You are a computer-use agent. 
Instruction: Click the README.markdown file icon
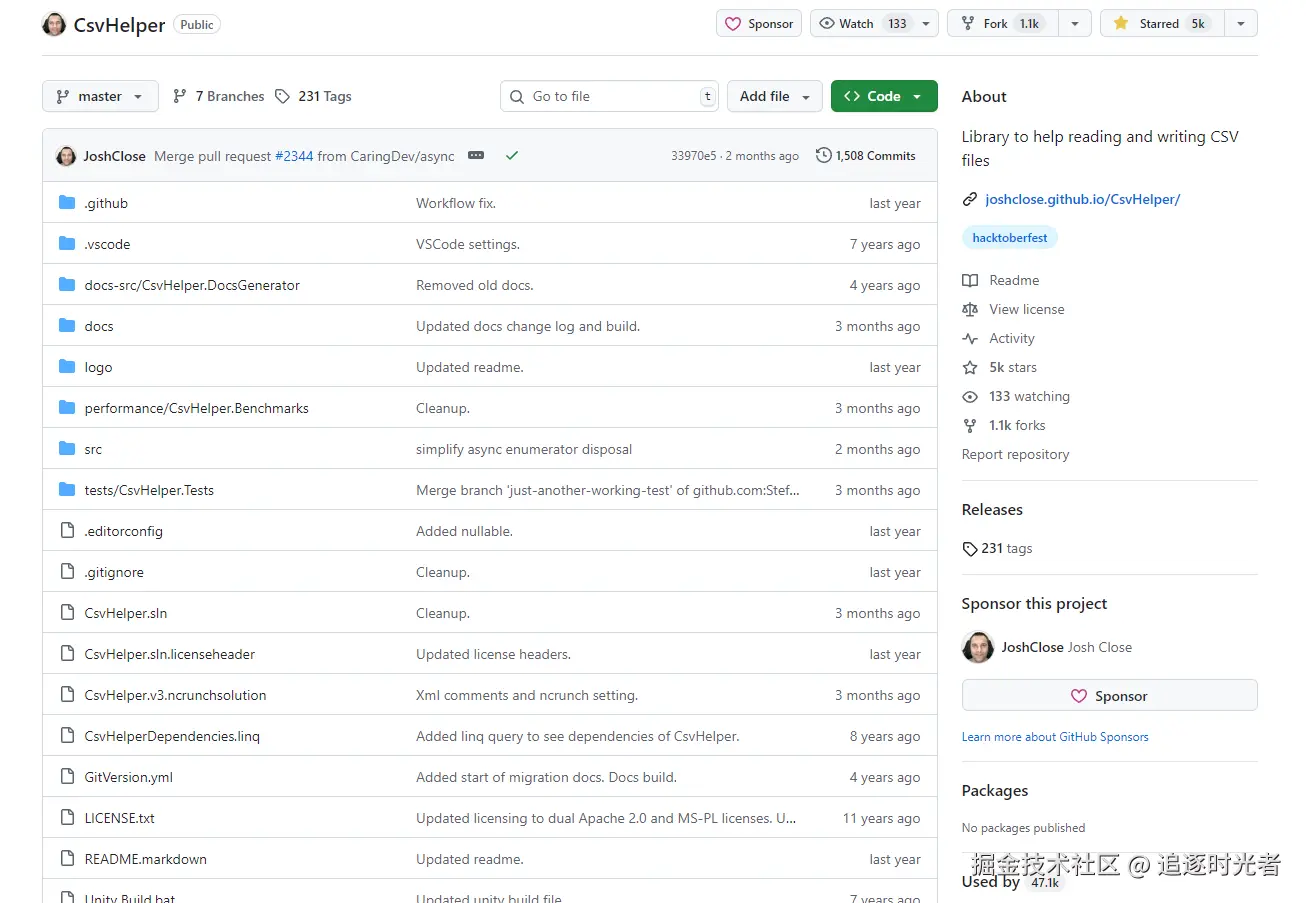click(x=67, y=859)
